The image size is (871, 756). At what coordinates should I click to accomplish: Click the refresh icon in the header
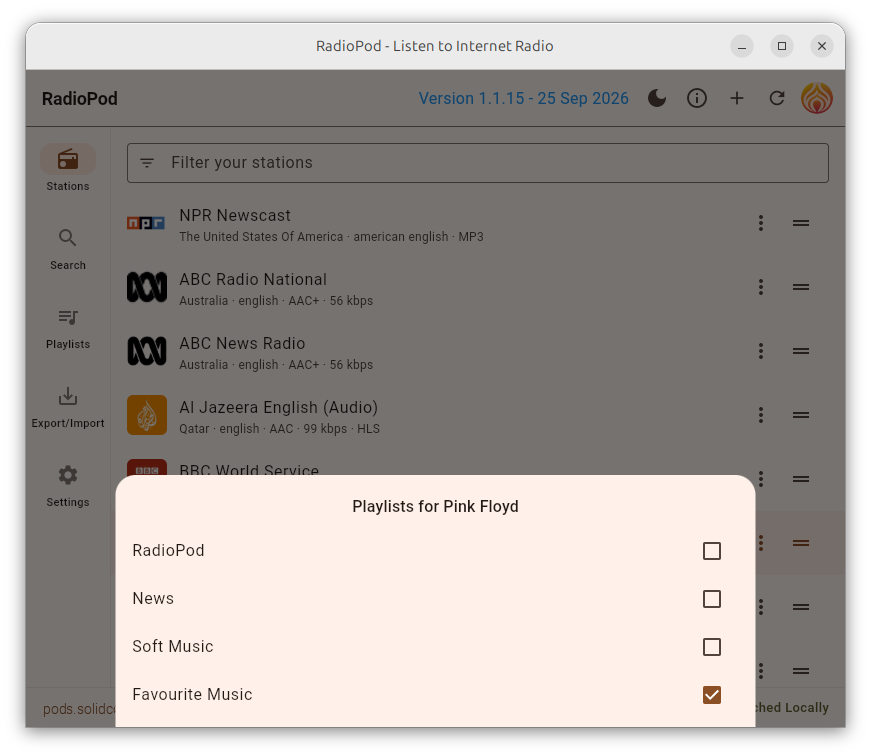click(x=777, y=98)
